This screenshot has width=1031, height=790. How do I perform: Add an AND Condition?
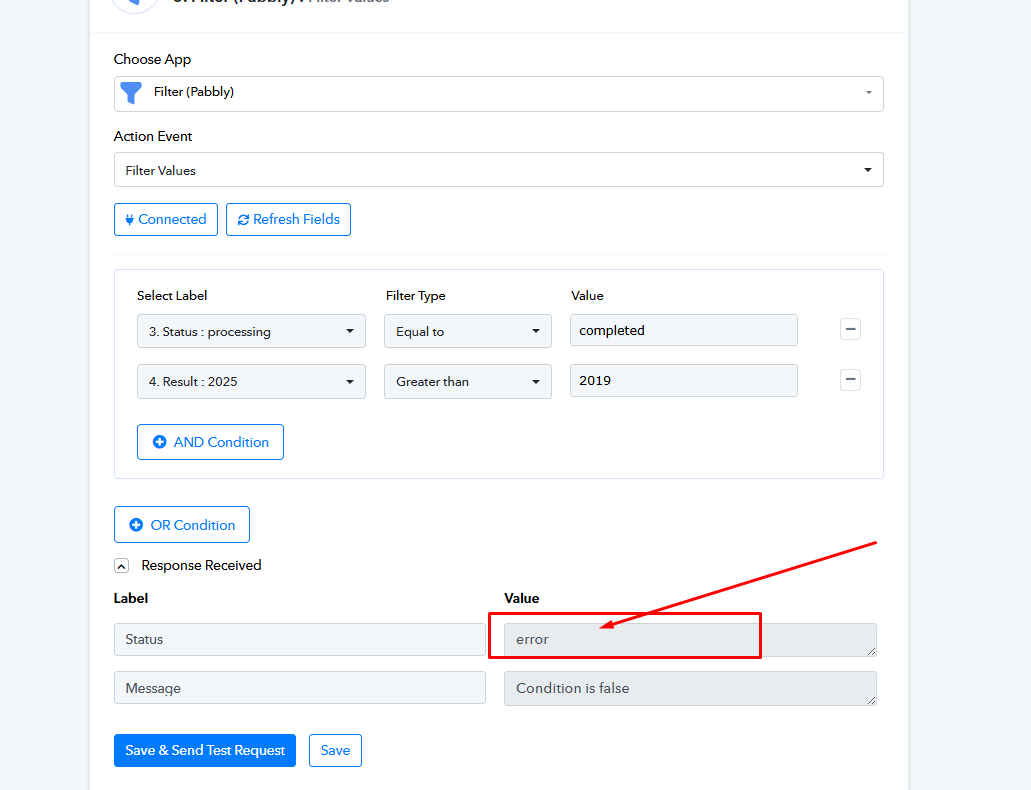click(x=210, y=442)
